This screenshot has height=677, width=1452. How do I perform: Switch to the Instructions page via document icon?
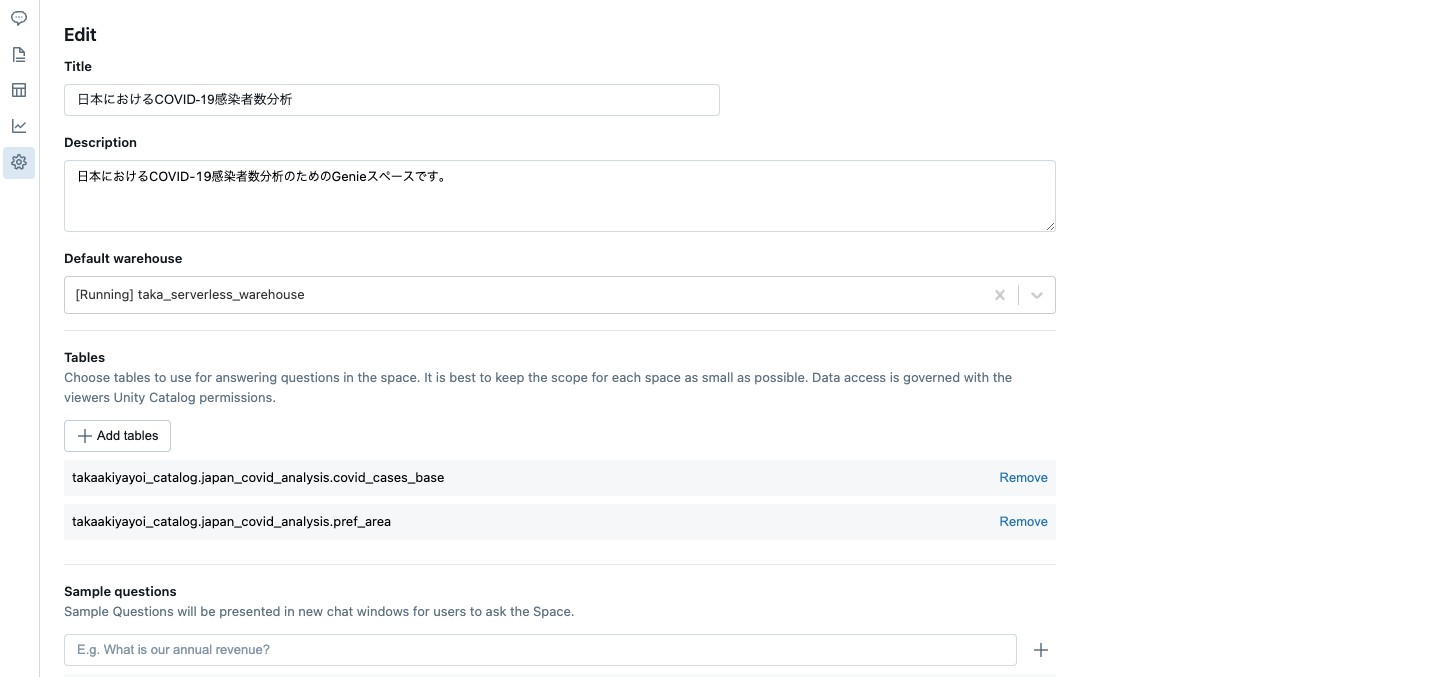(x=18, y=54)
